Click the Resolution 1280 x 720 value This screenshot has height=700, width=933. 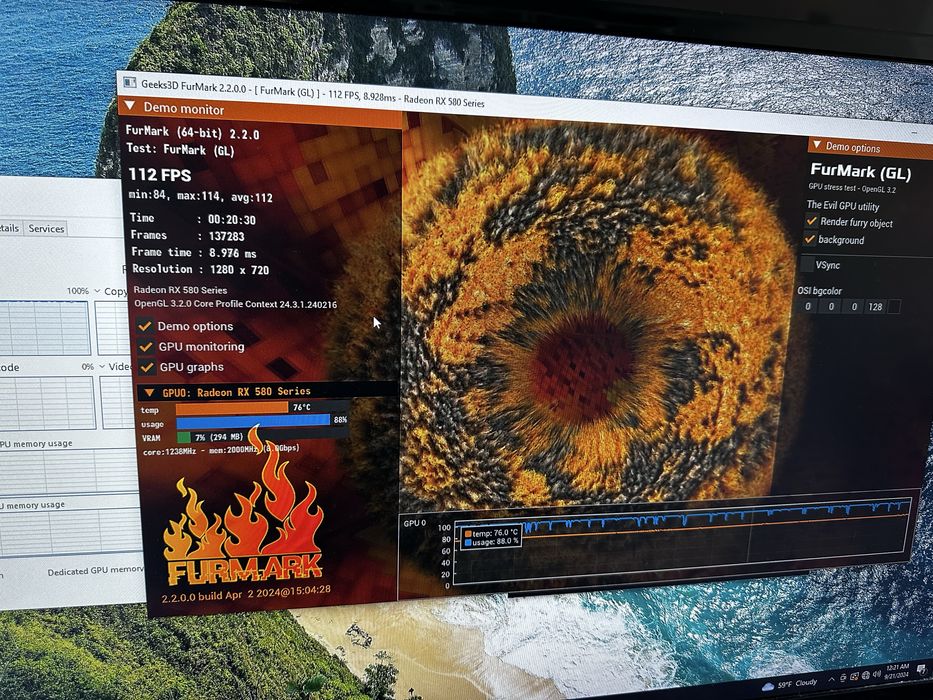[x=239, y=270]
